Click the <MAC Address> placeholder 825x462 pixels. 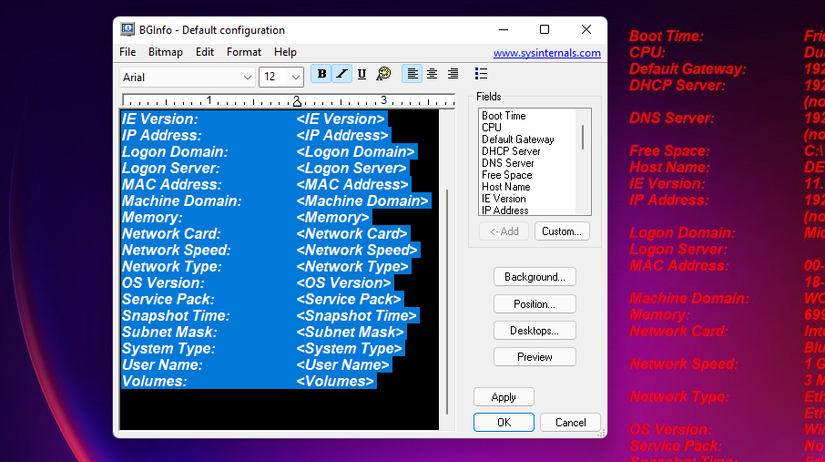[x=352, y=184]
